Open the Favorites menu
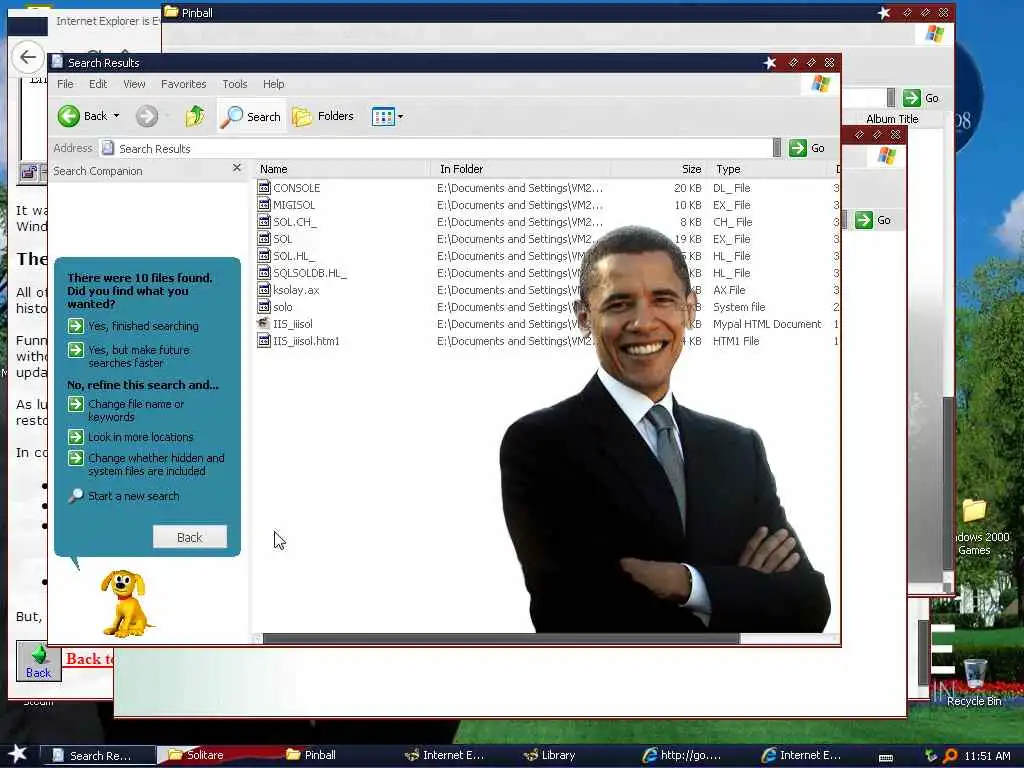Viewport: 1024px width, 768px height. (184, 84)
